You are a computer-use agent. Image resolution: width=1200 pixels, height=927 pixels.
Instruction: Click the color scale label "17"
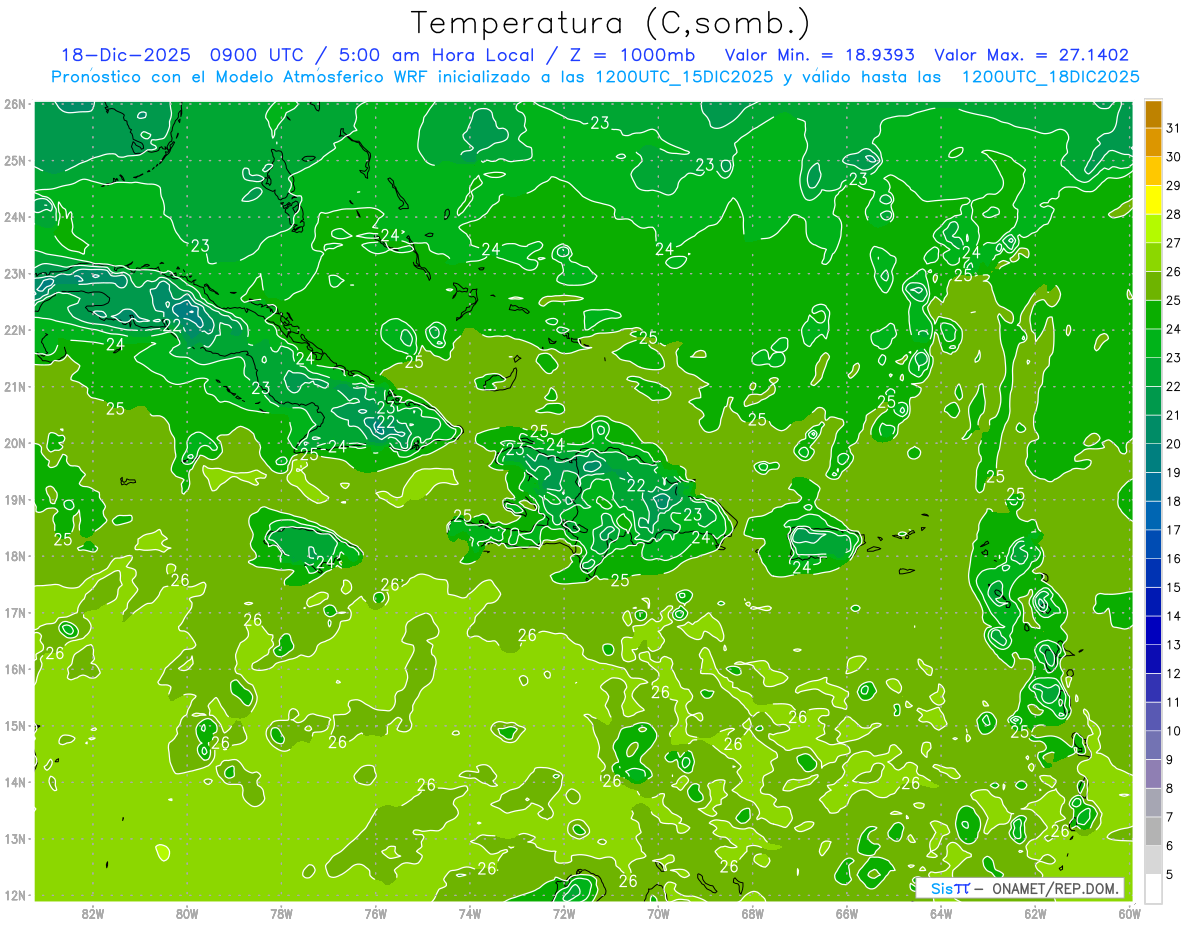[x=1173, y=530]
